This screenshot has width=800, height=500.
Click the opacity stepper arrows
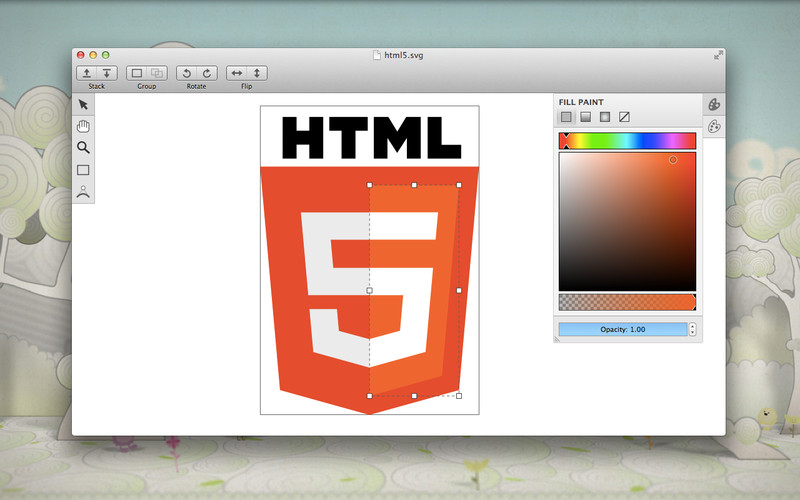692,330
